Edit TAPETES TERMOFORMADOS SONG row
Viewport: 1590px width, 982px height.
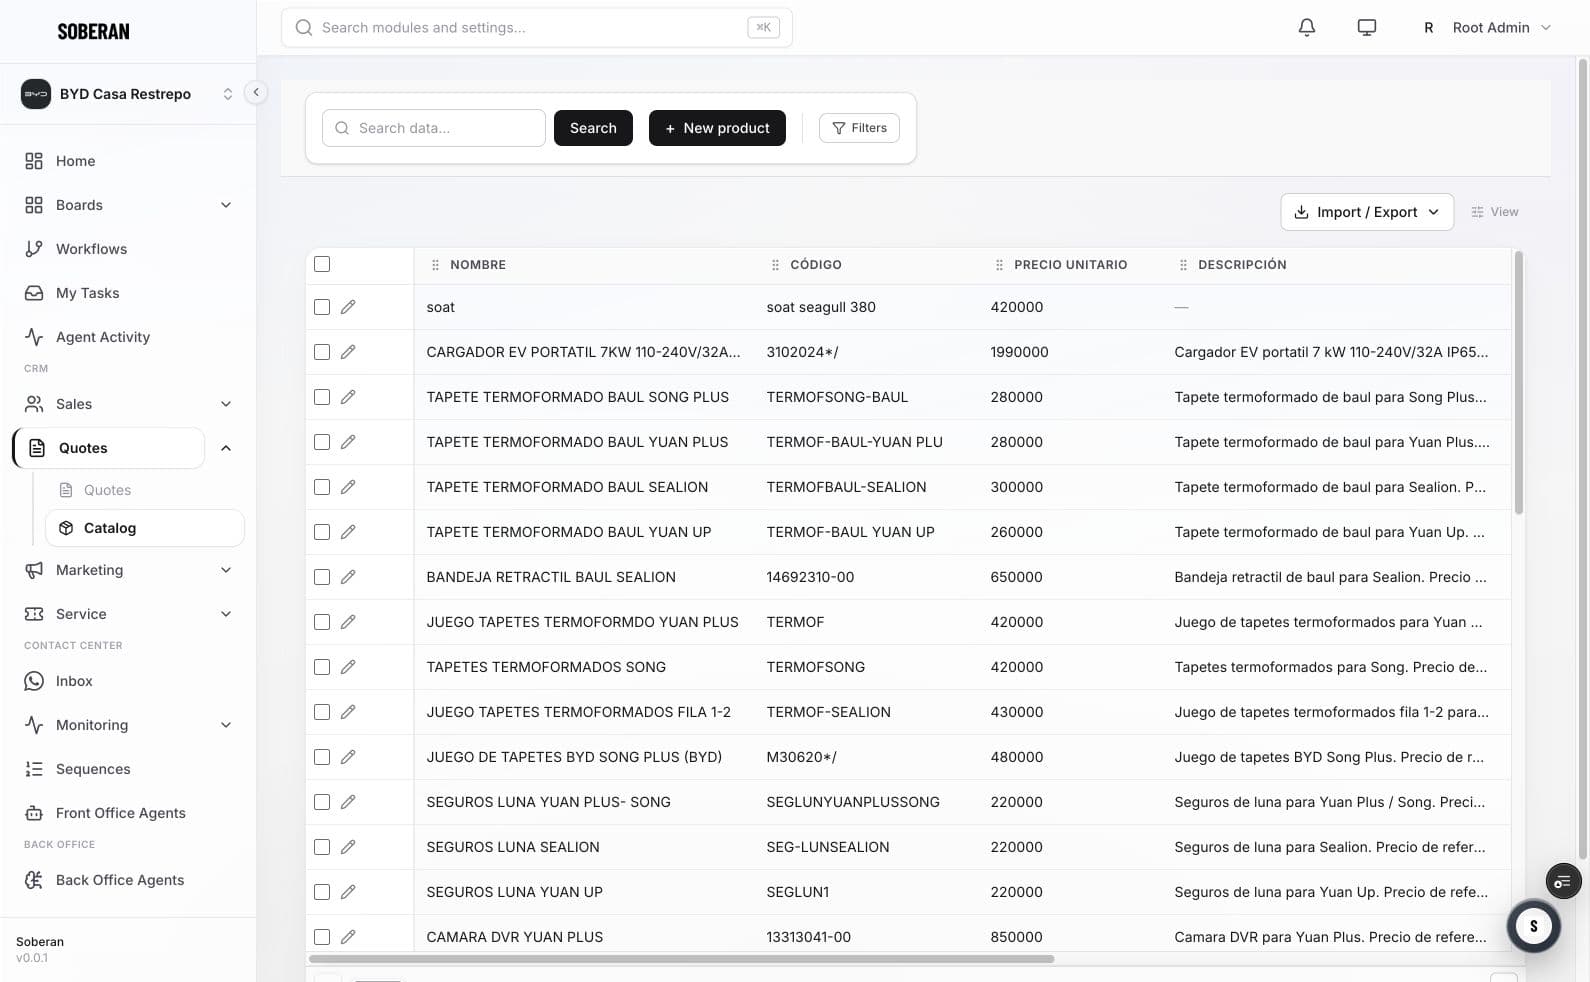(348, 667)
